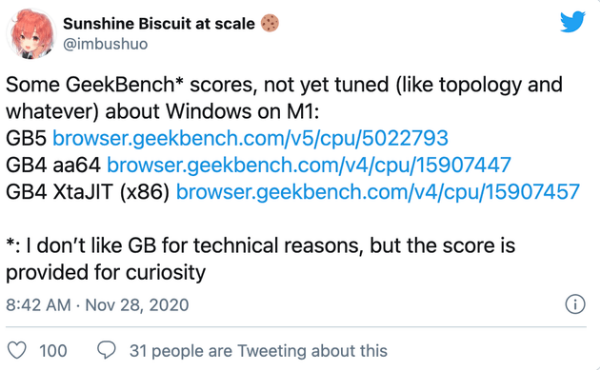Open replies via speech bubble icon

(x=106, y=350)
